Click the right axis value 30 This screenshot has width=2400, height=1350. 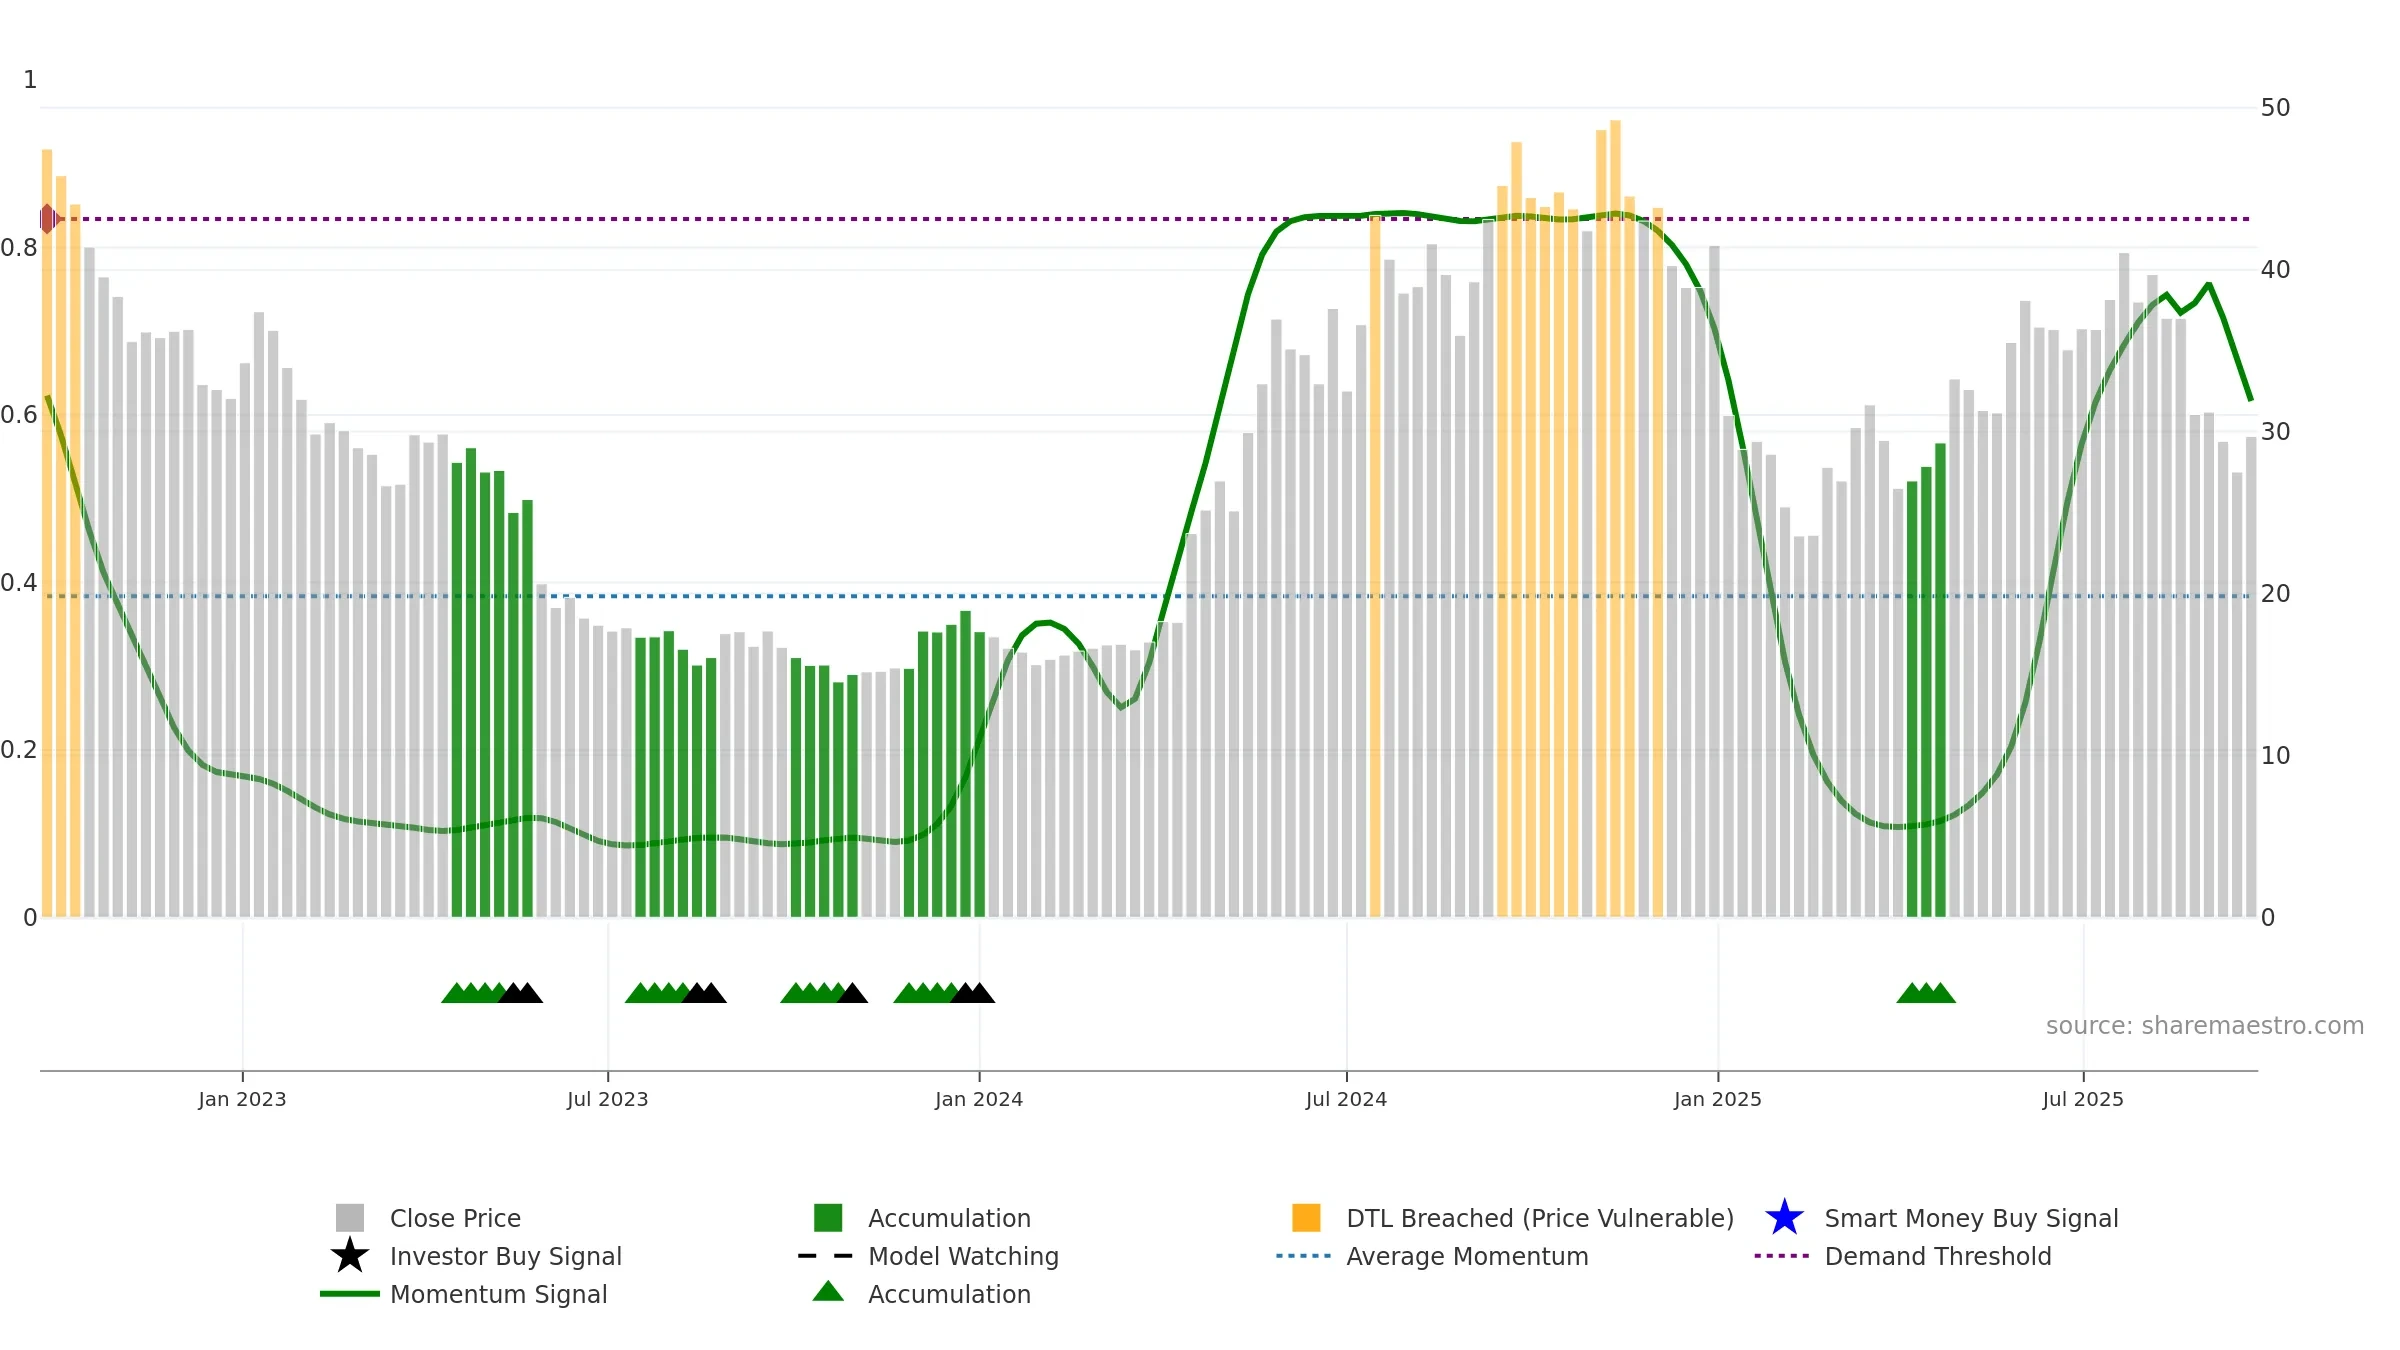[2275, 432]
